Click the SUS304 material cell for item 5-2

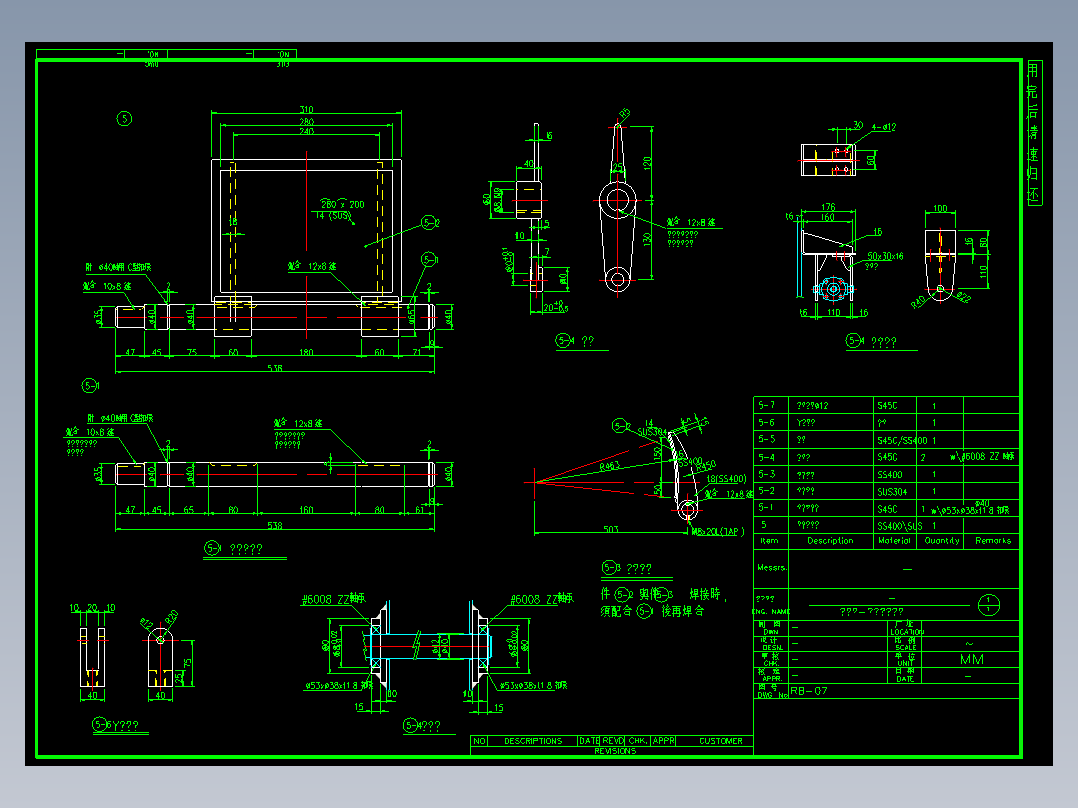[x=894, y=492]
